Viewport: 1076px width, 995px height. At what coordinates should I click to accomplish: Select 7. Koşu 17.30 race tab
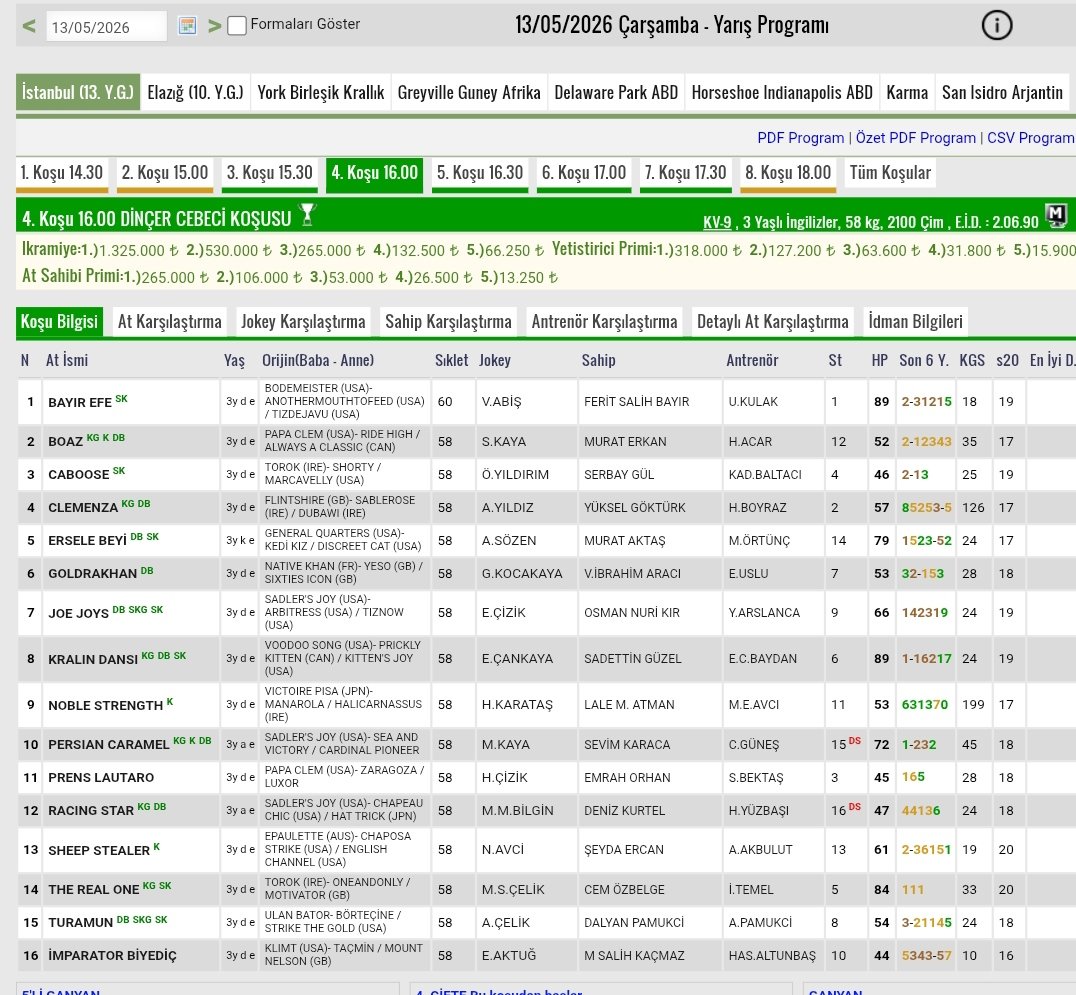(685, 173)
